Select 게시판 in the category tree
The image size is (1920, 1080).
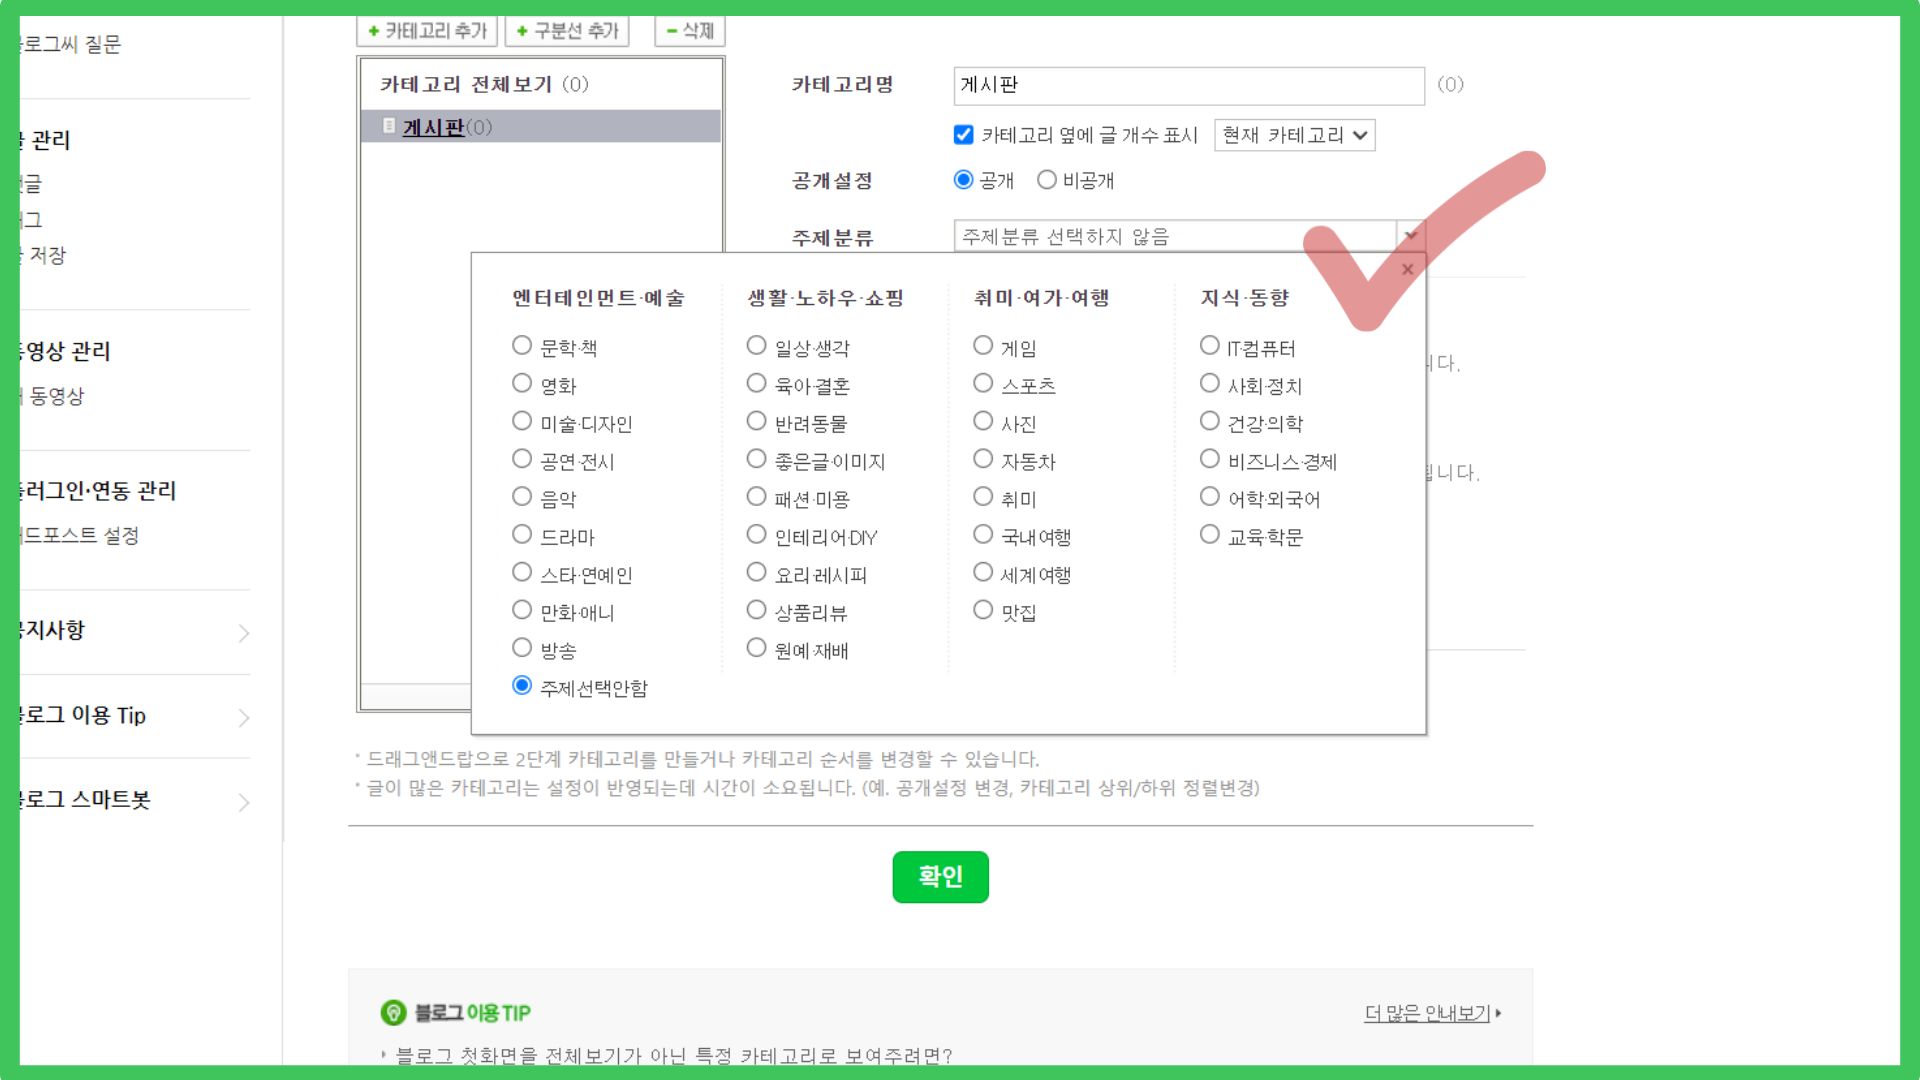tap(433, 127)
